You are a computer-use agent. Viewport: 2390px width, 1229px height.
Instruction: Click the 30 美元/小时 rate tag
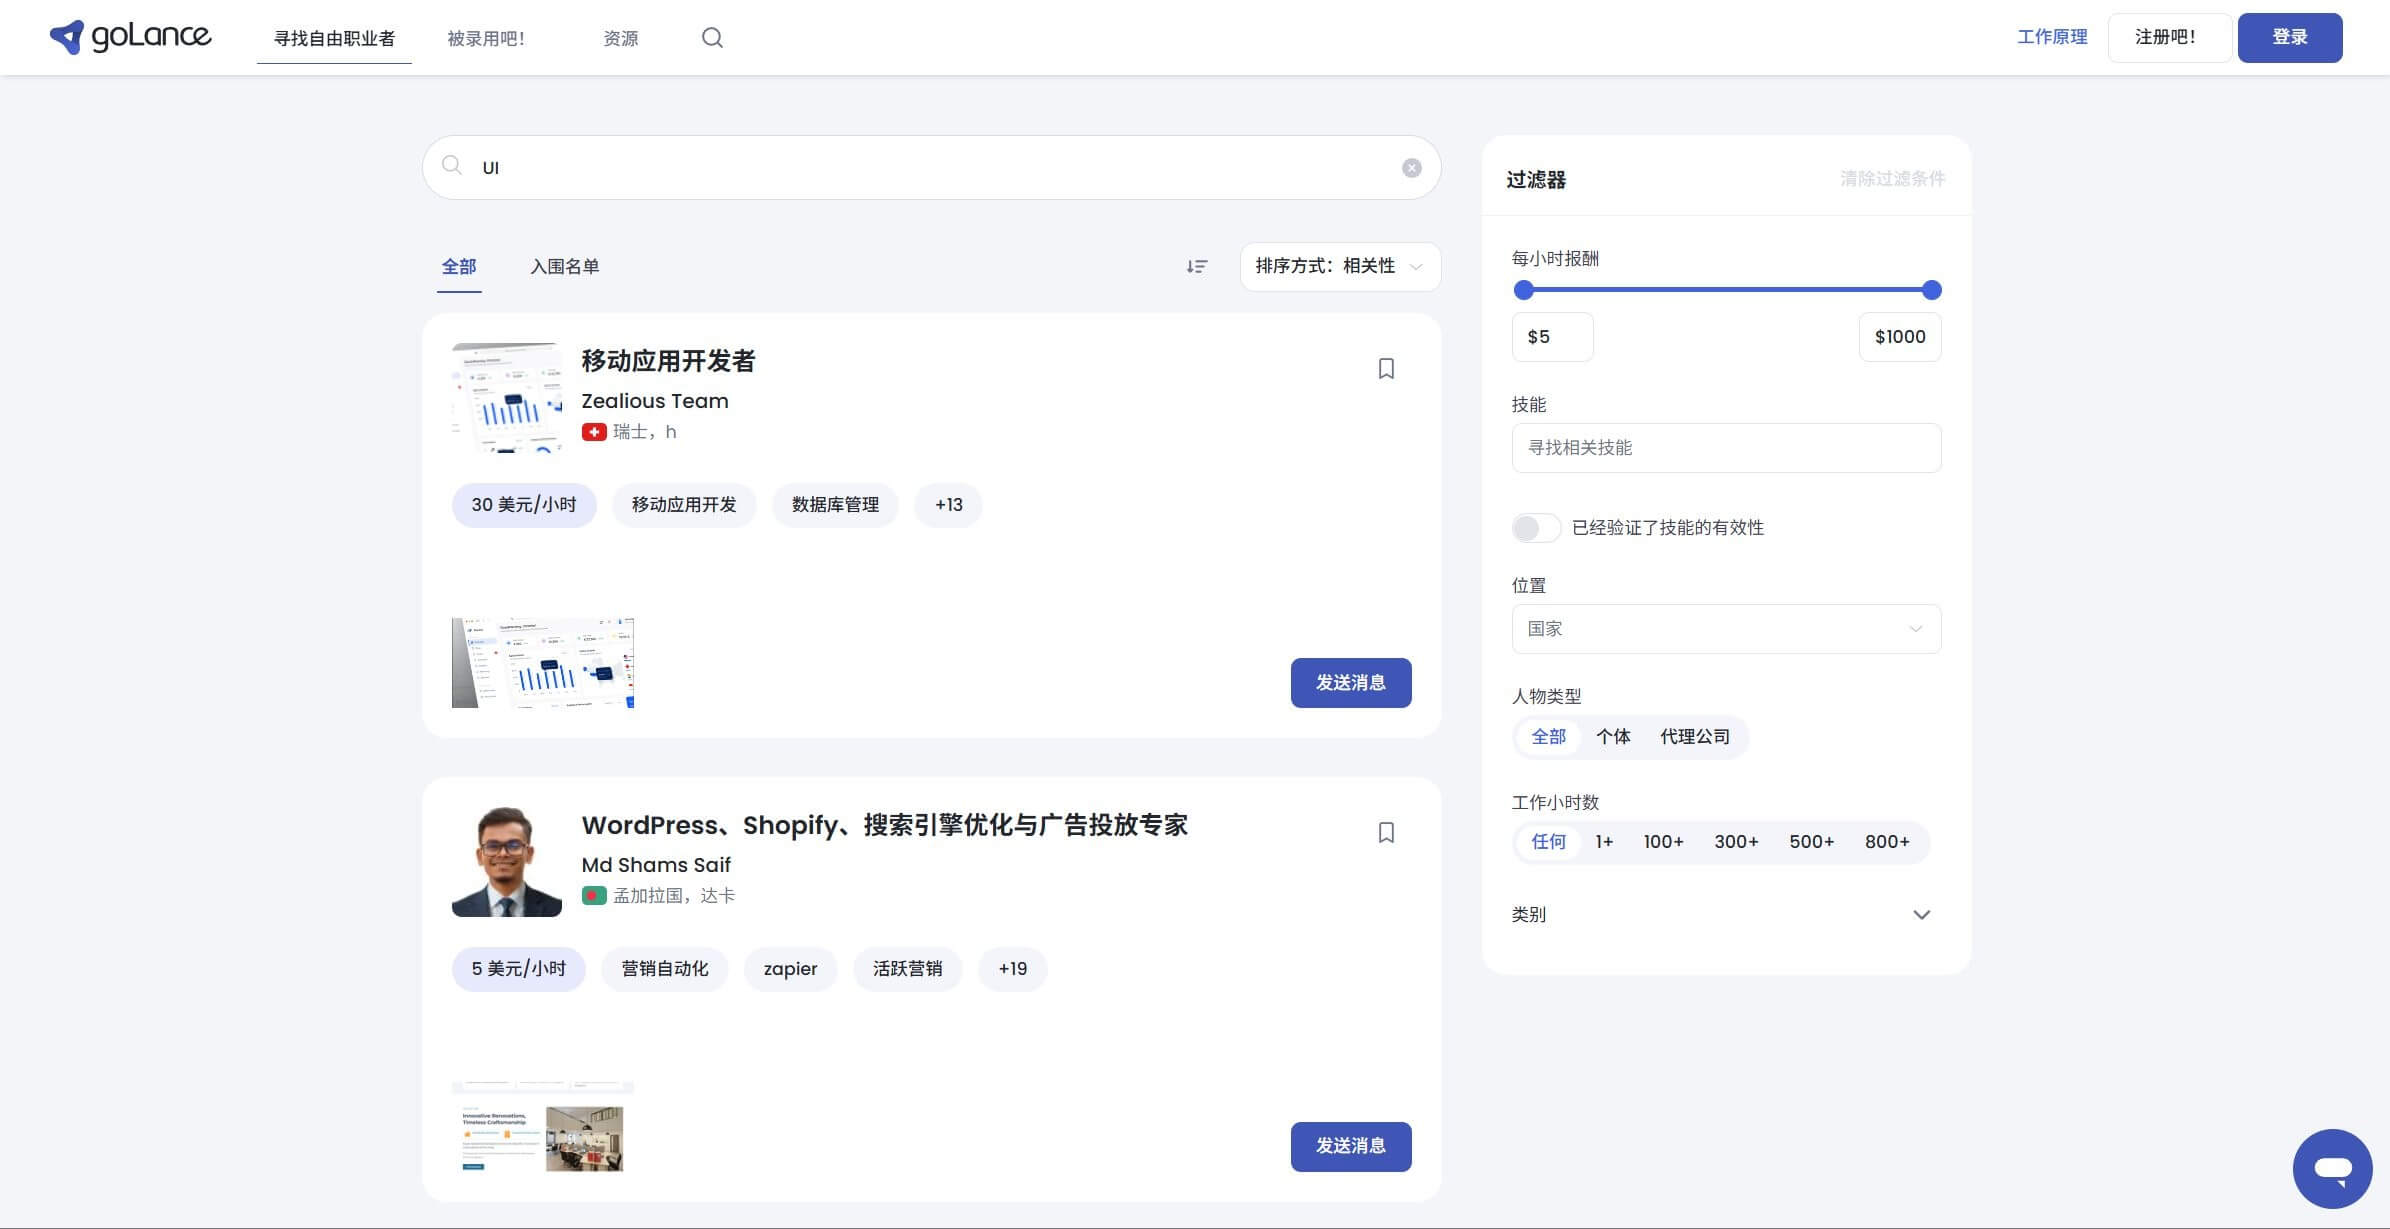pos(524,505)
